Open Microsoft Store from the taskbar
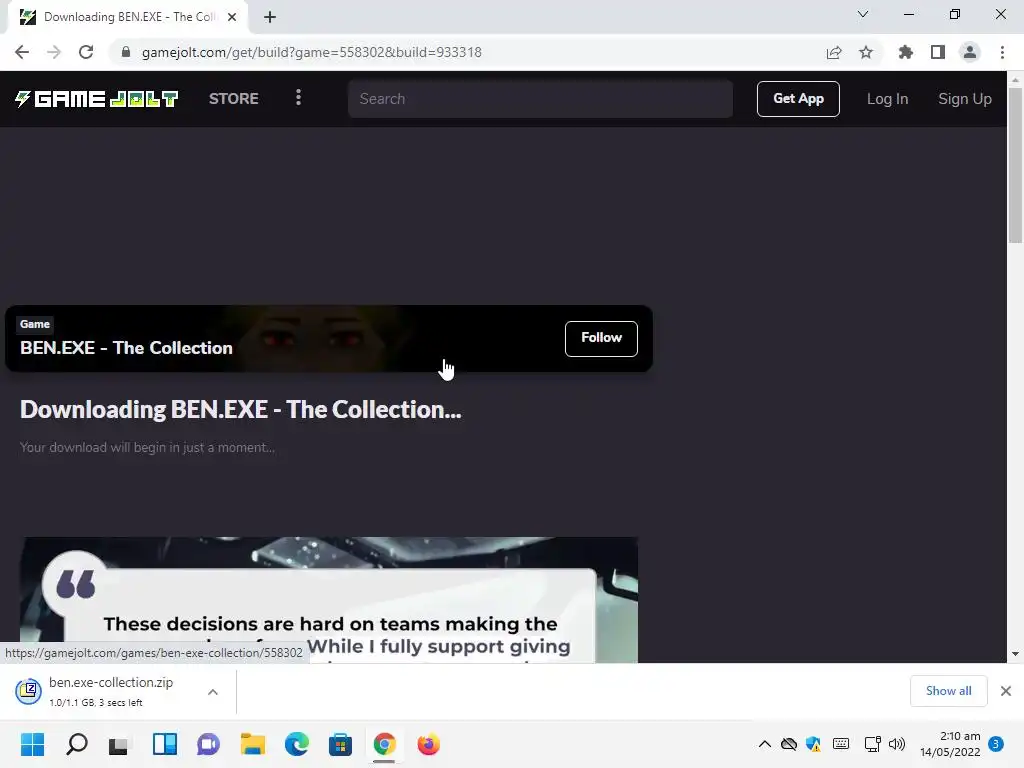Image resolution: width=1024 pixels, height=768 pixels. pyautogui.click(x=340, y=744)
